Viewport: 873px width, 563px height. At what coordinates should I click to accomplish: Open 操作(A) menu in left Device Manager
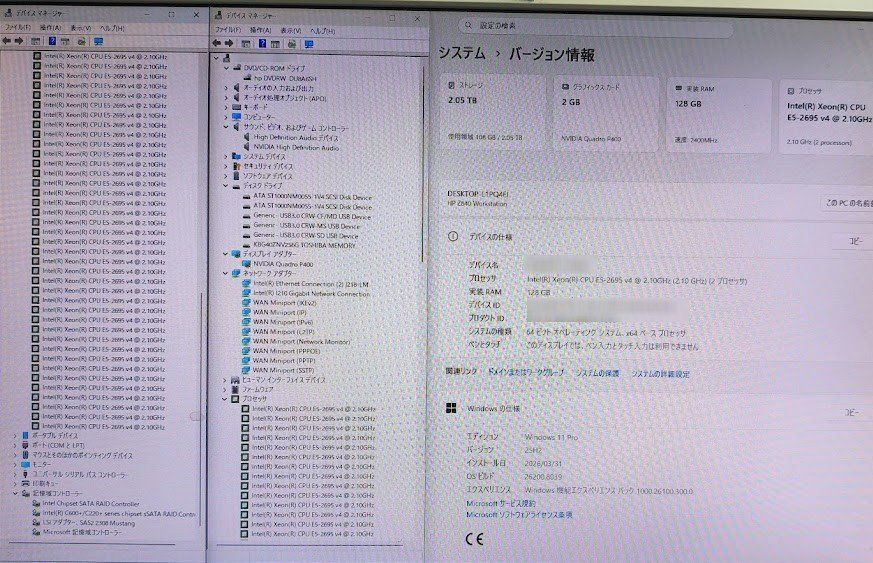[x=50, y=27]
